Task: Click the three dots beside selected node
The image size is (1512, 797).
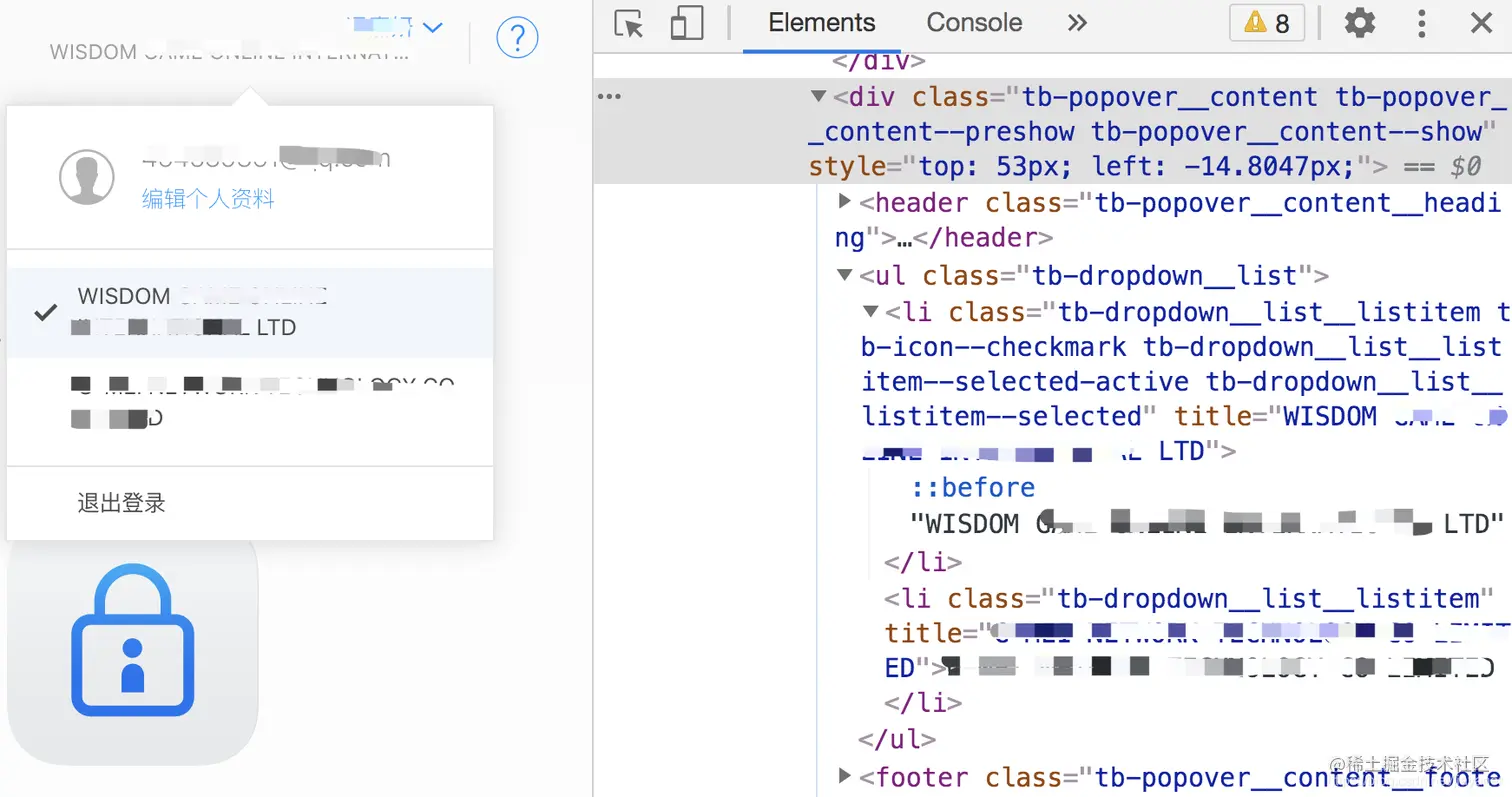Action: pyautogui.click(x=609, y=96)
